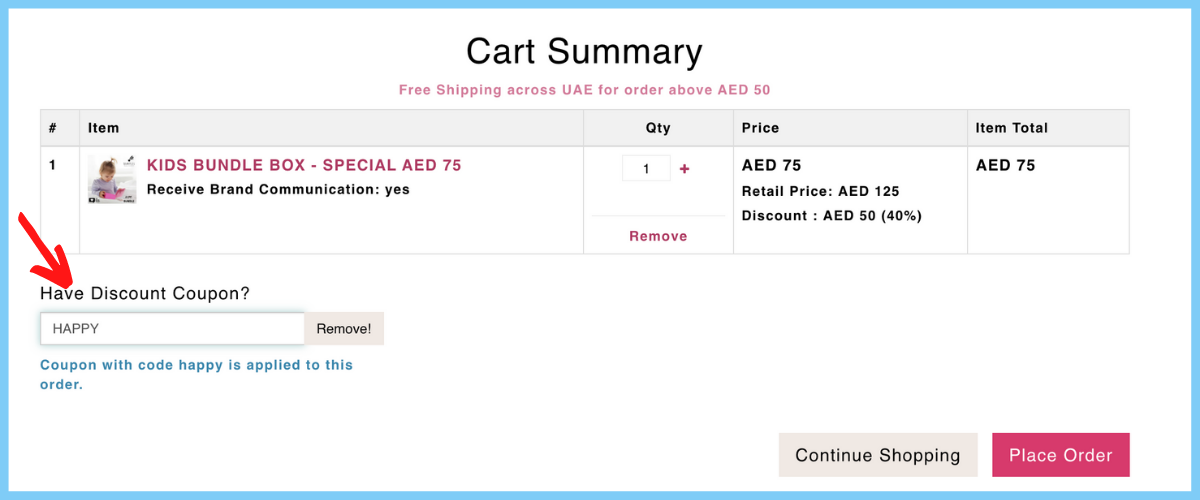The width and height of the screenshot is (1200, 500).
Task: Click the HAPPY coupon code field
Action: pyautogui.click(x=172, y=328)
